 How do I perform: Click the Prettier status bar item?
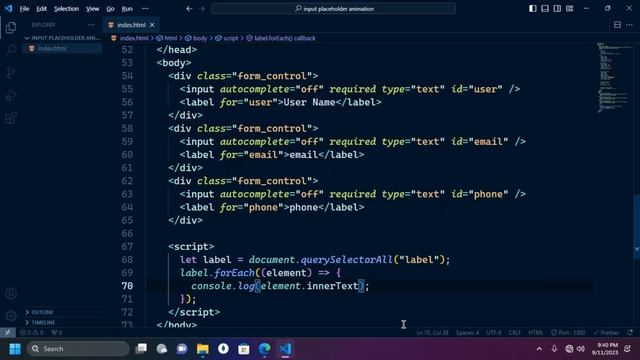coord(607,333)
